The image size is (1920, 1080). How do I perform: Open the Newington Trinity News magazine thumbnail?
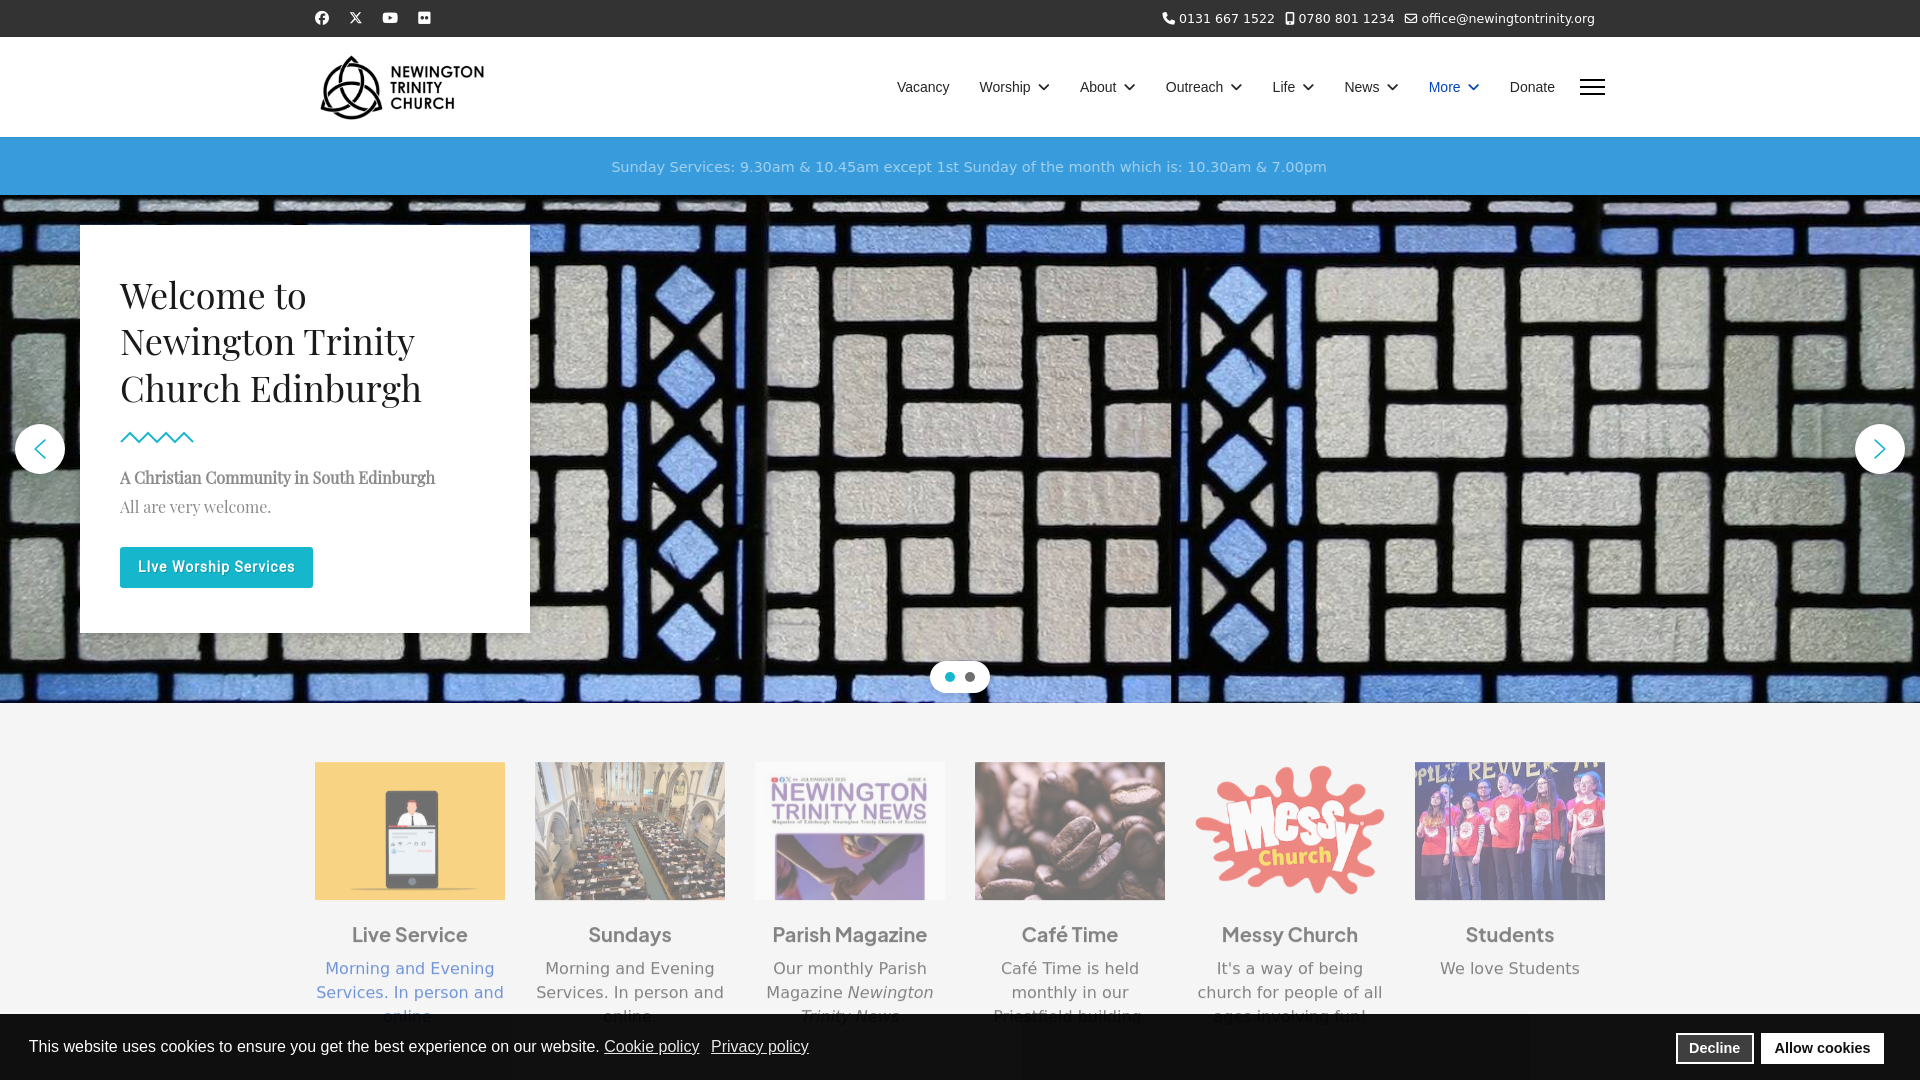click(850, 831)
